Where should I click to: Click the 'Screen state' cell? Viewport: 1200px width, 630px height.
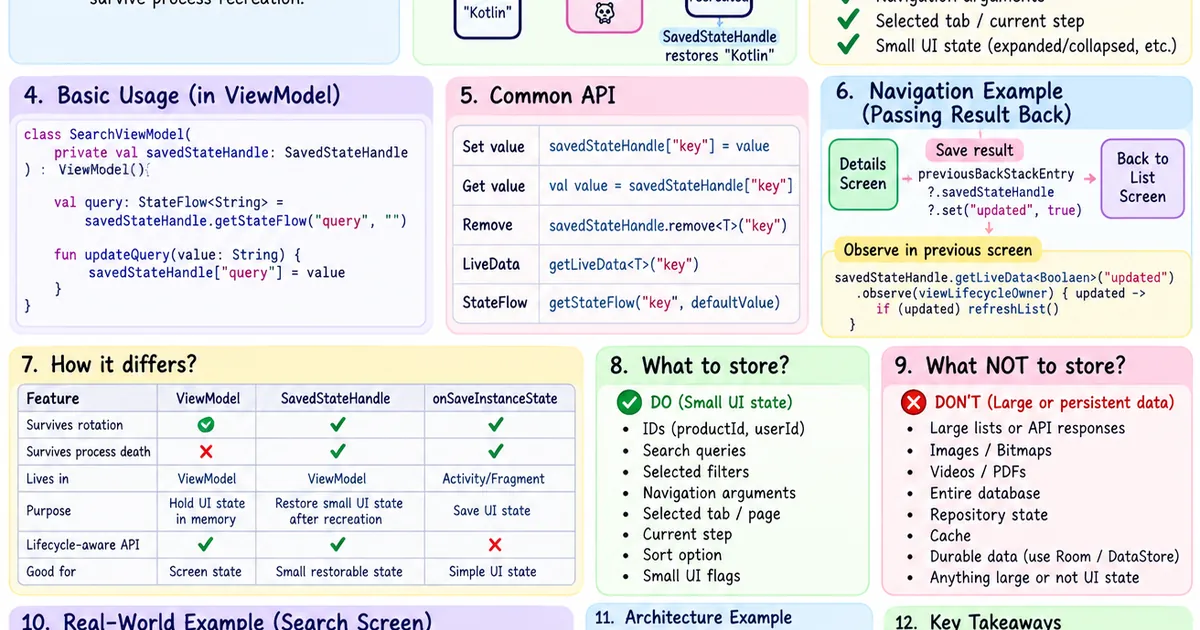[x=206, y=572]
